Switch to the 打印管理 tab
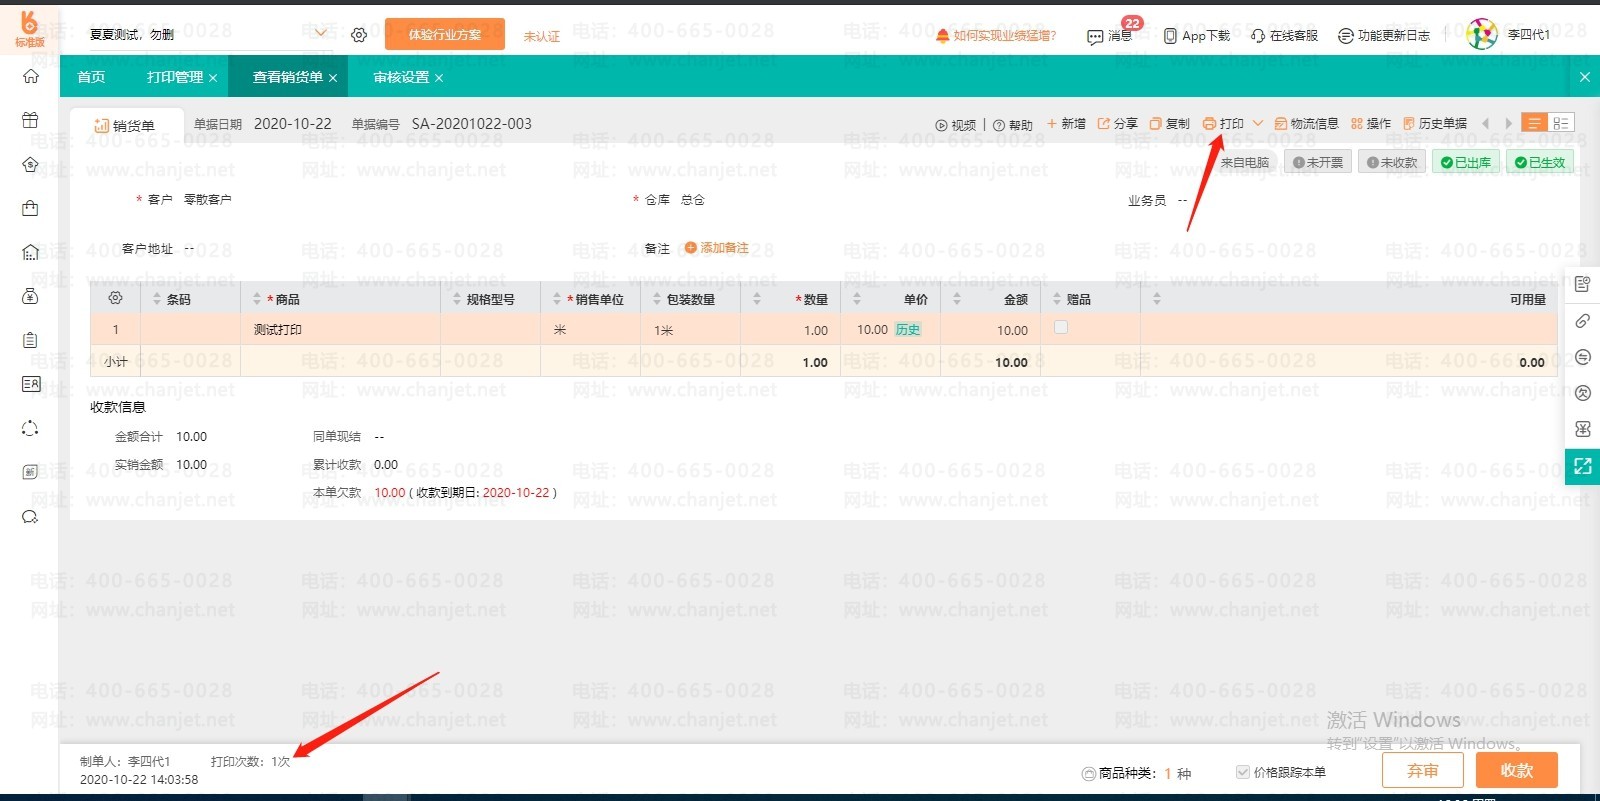 175,77
